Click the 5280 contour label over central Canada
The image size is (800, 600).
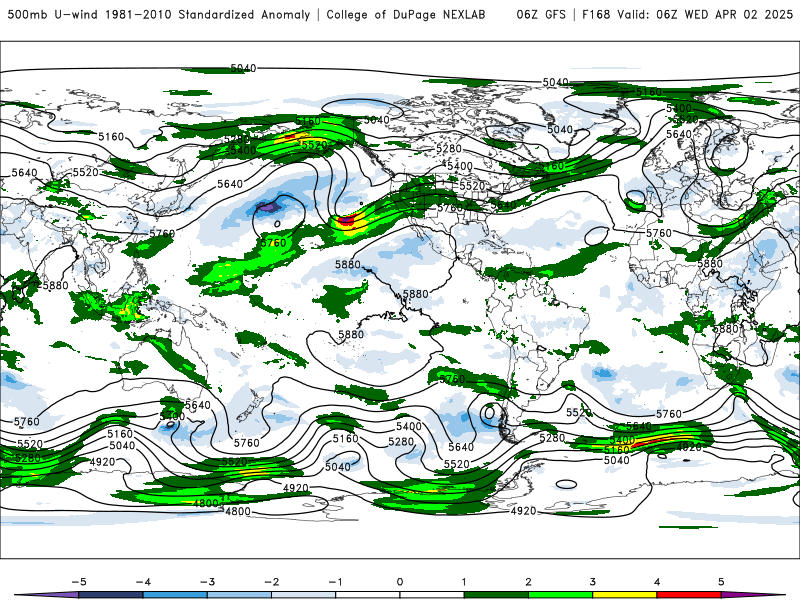click(x=448, y=149)
